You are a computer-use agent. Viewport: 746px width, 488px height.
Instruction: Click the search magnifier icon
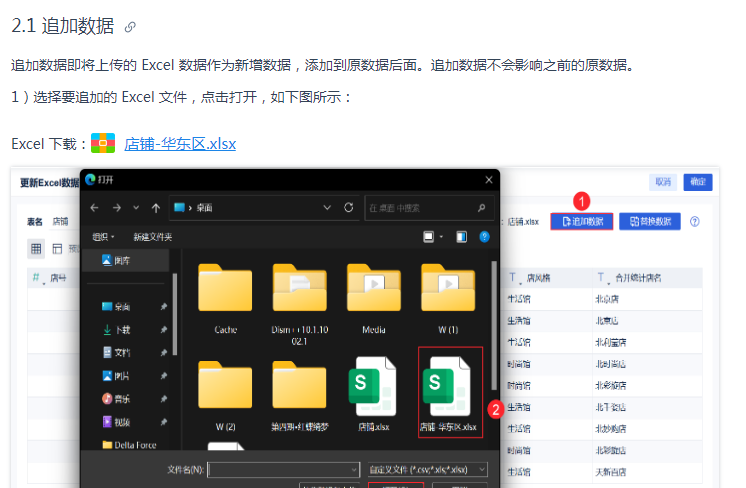coord(481,208)
